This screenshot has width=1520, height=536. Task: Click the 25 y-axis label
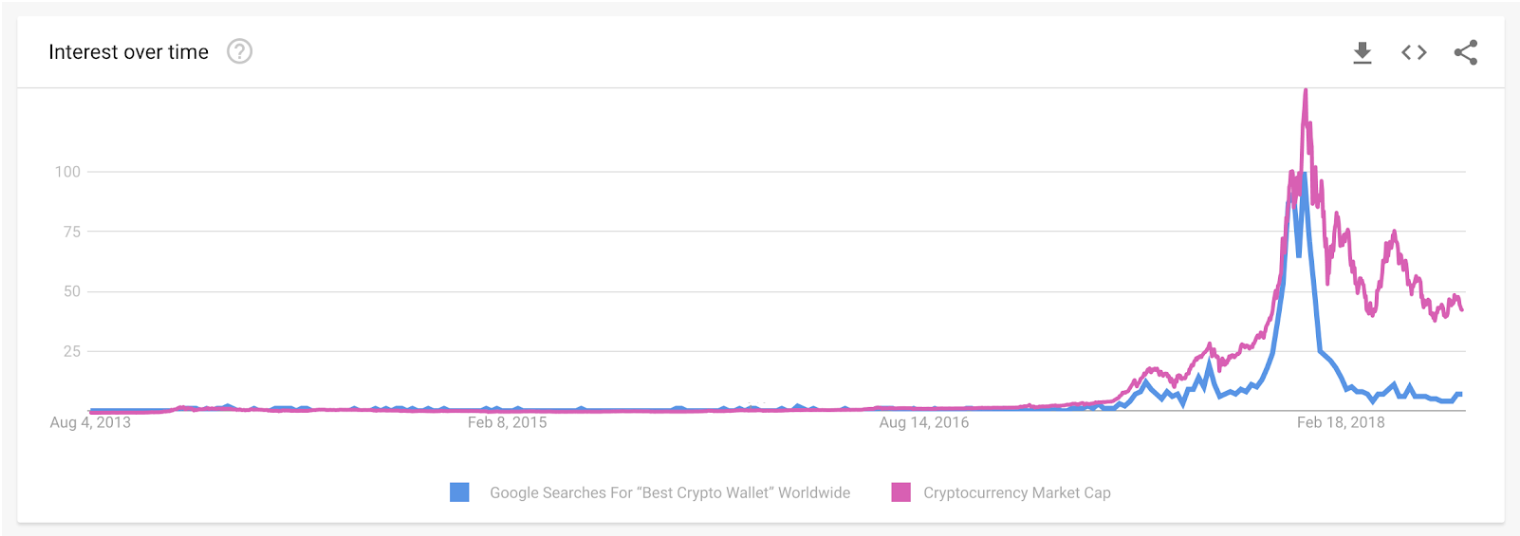(69, 352)
